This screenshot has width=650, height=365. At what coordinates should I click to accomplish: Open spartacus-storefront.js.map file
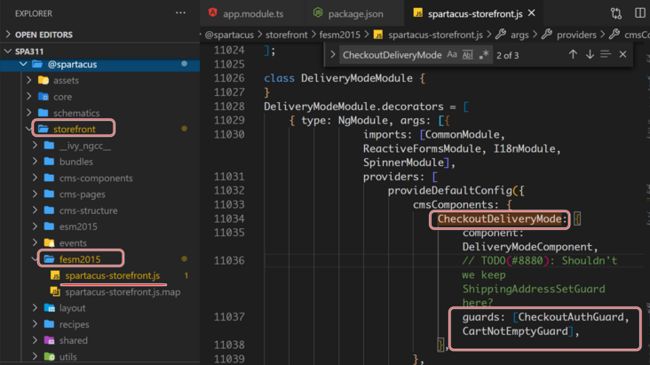click(123, 292)
